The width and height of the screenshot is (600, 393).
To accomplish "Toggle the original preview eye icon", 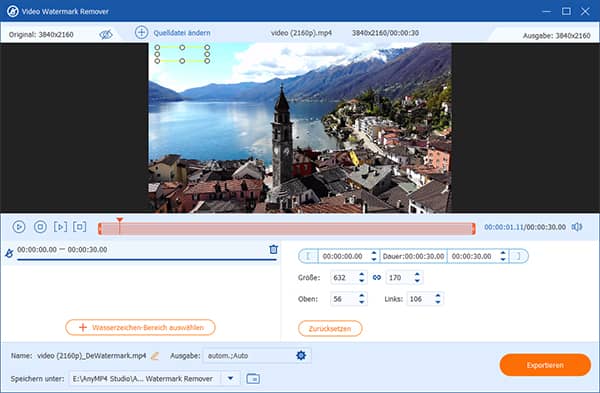I will [x=106, y=34].
